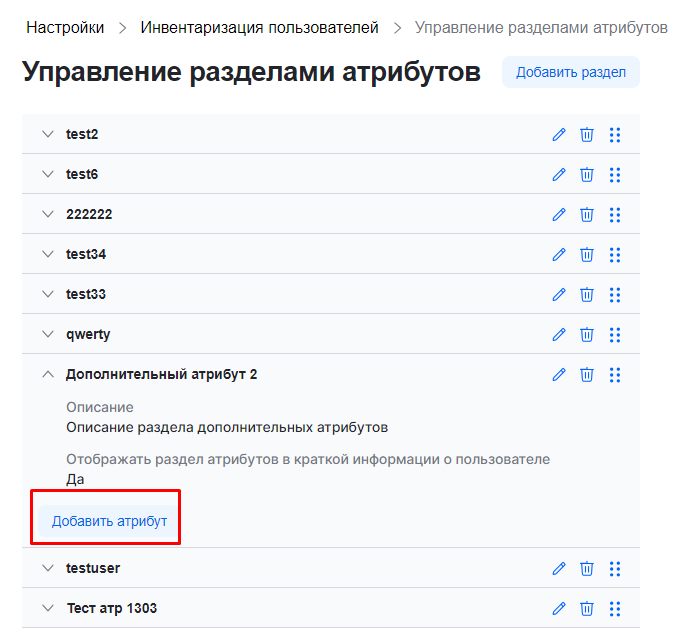
Task: Click the Добавить атрибут button
Action: point(109,521)
